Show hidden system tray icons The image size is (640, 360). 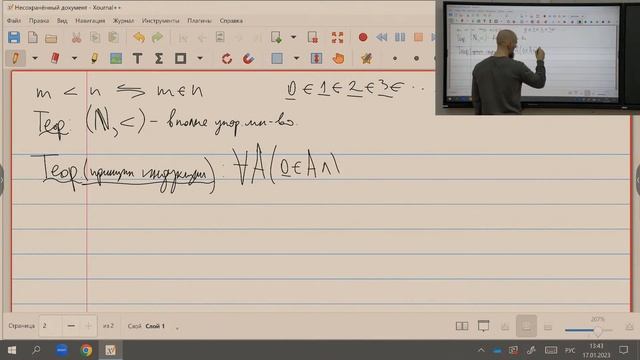click(481, 350)
